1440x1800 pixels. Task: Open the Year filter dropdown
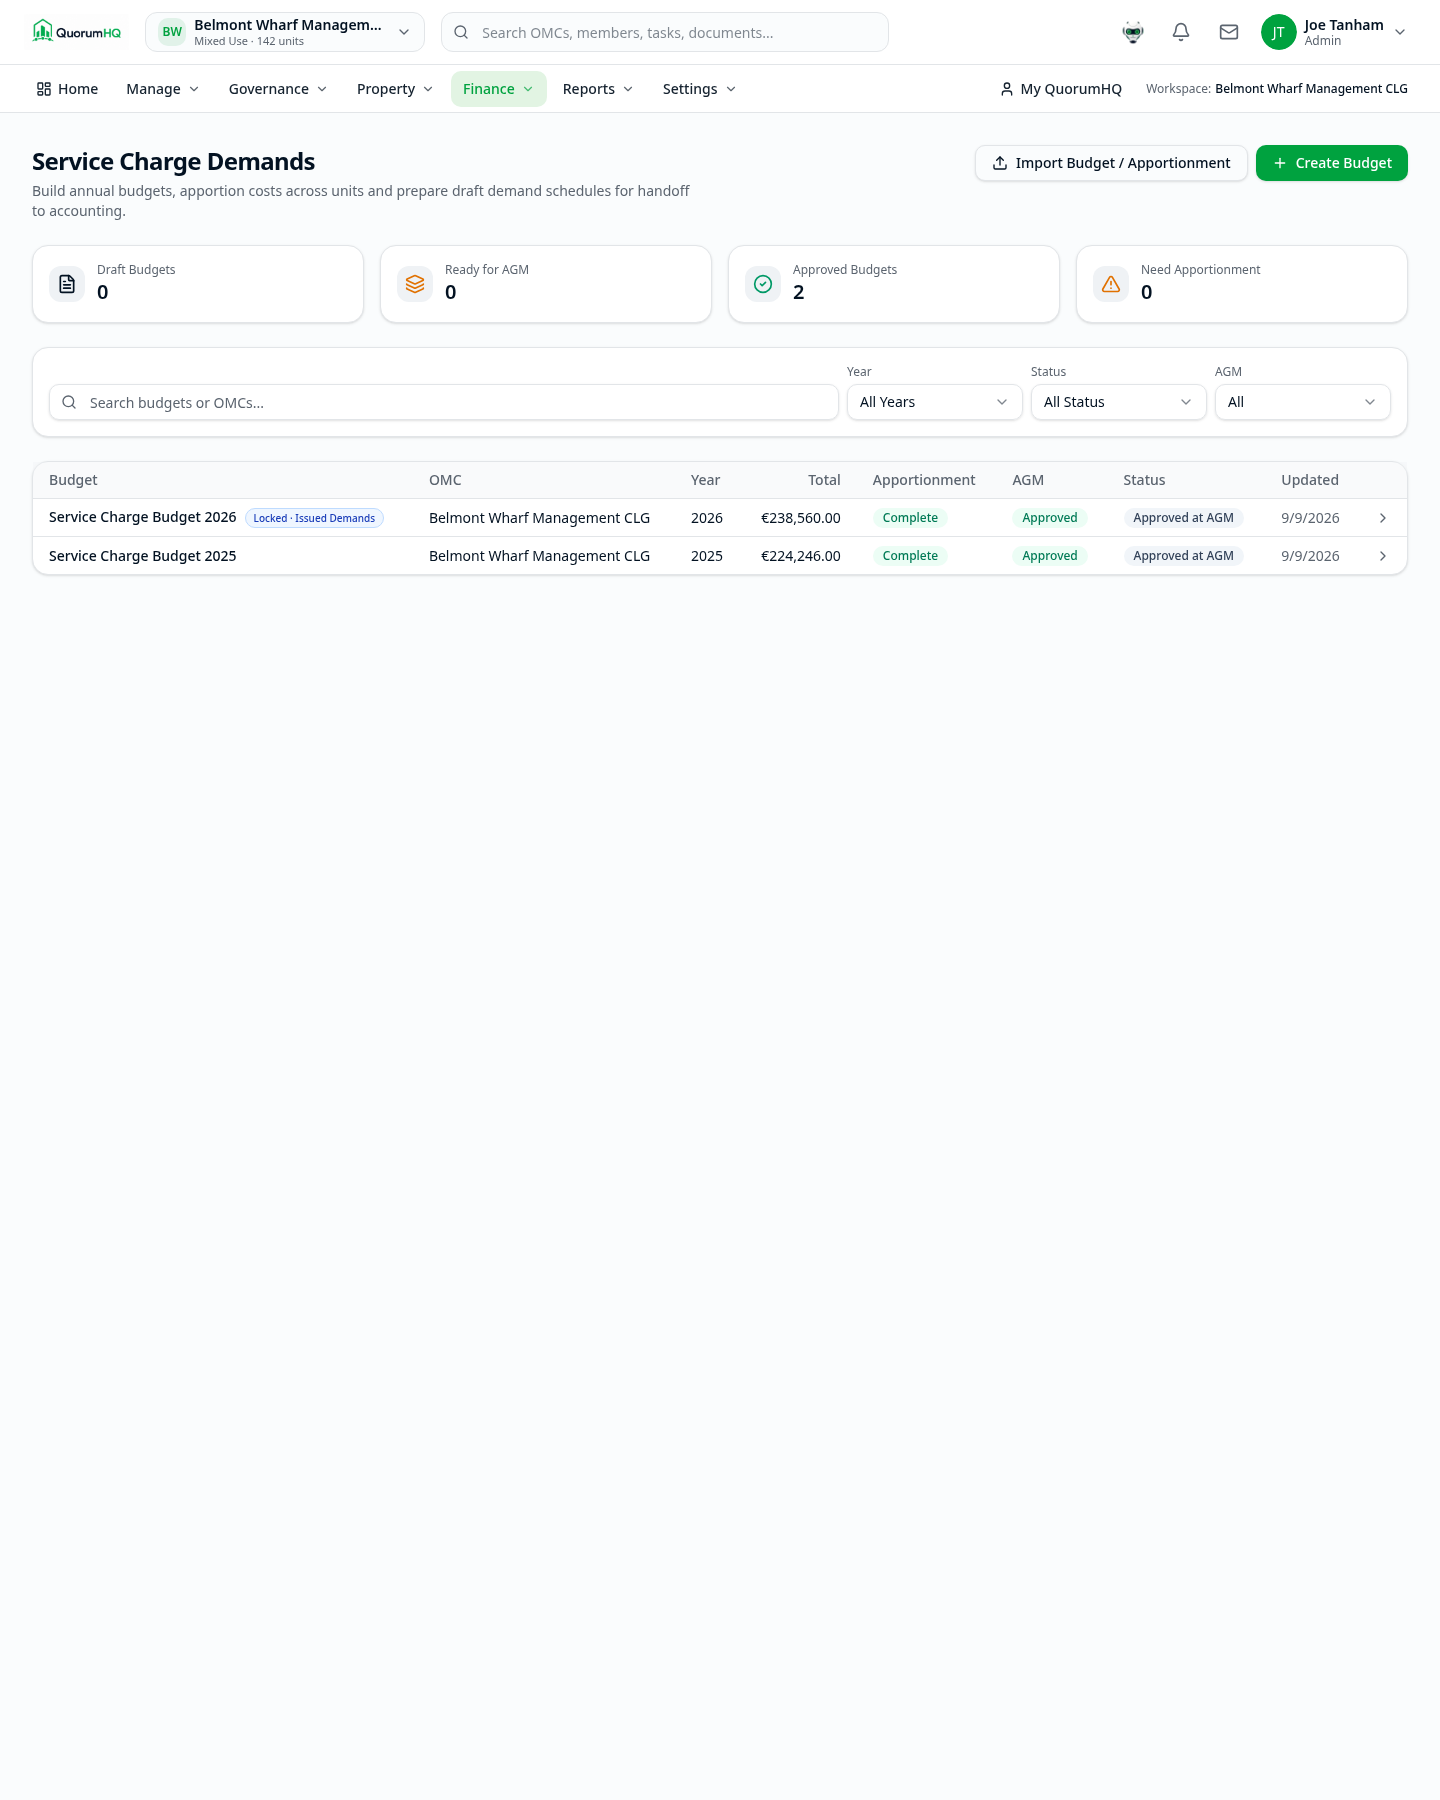point(935,402)
